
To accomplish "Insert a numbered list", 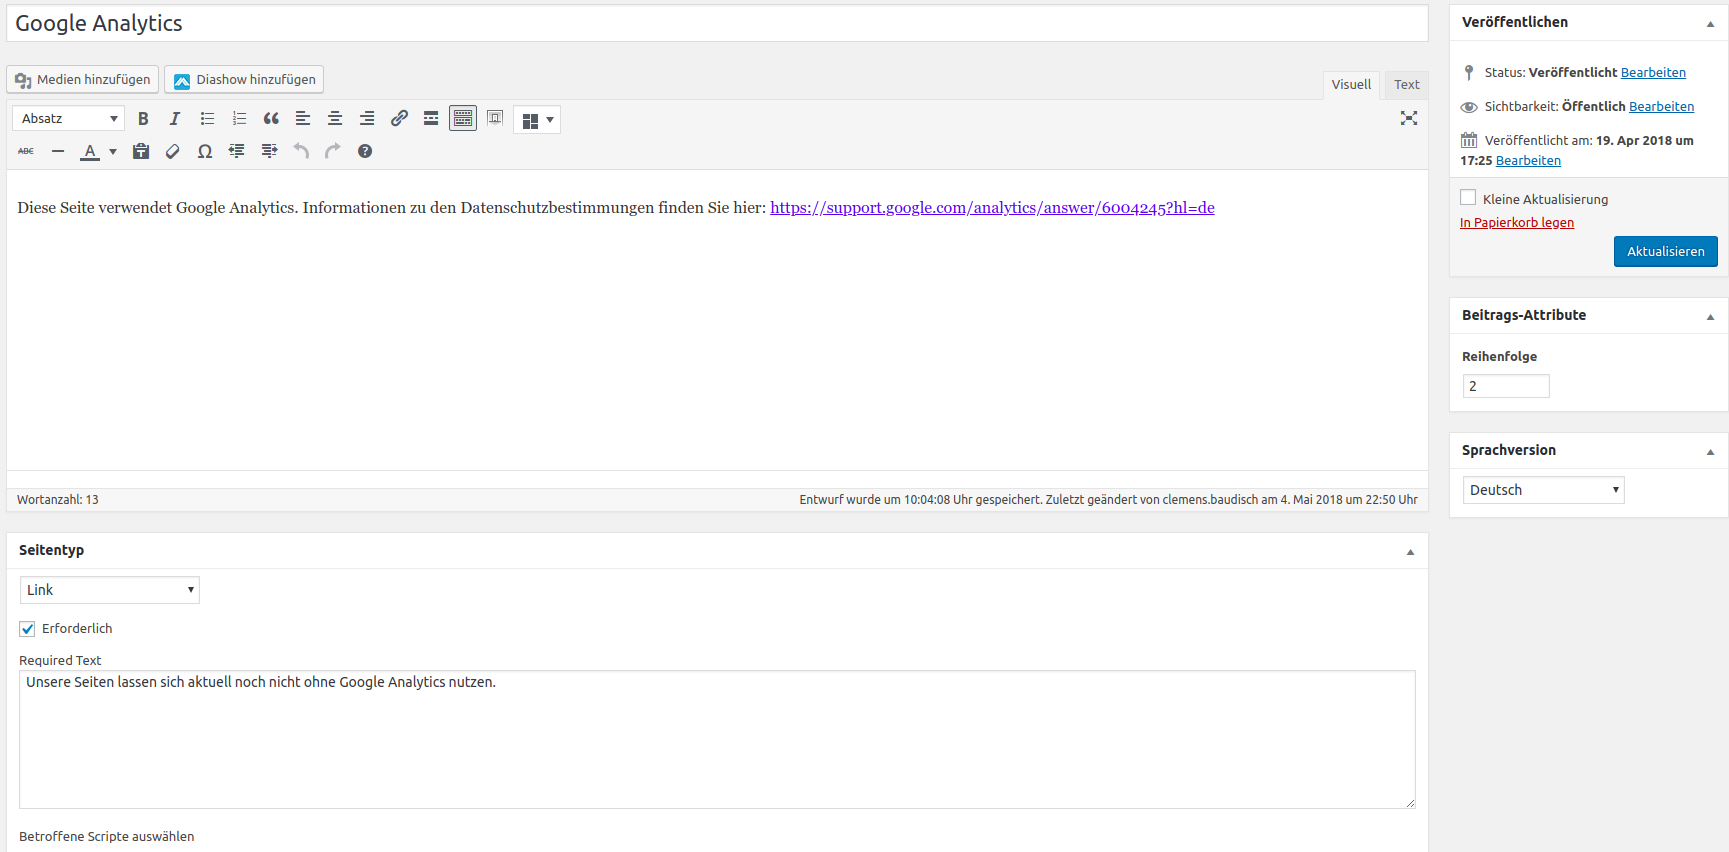I will [239, 119].
